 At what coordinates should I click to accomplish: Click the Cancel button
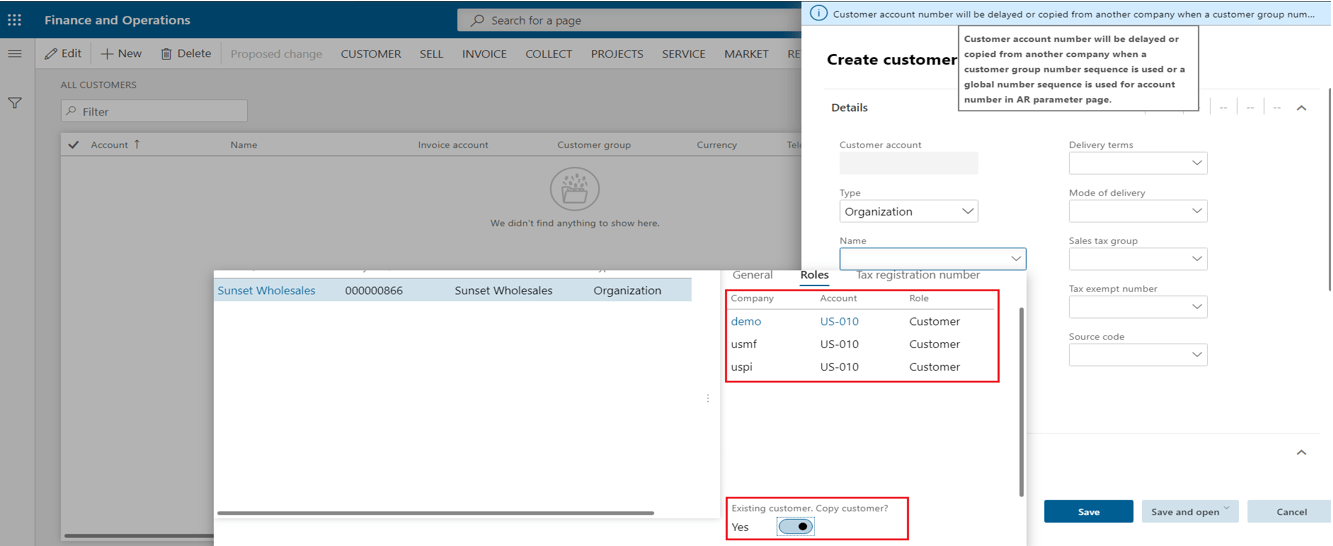click(x=1290, y=512)
